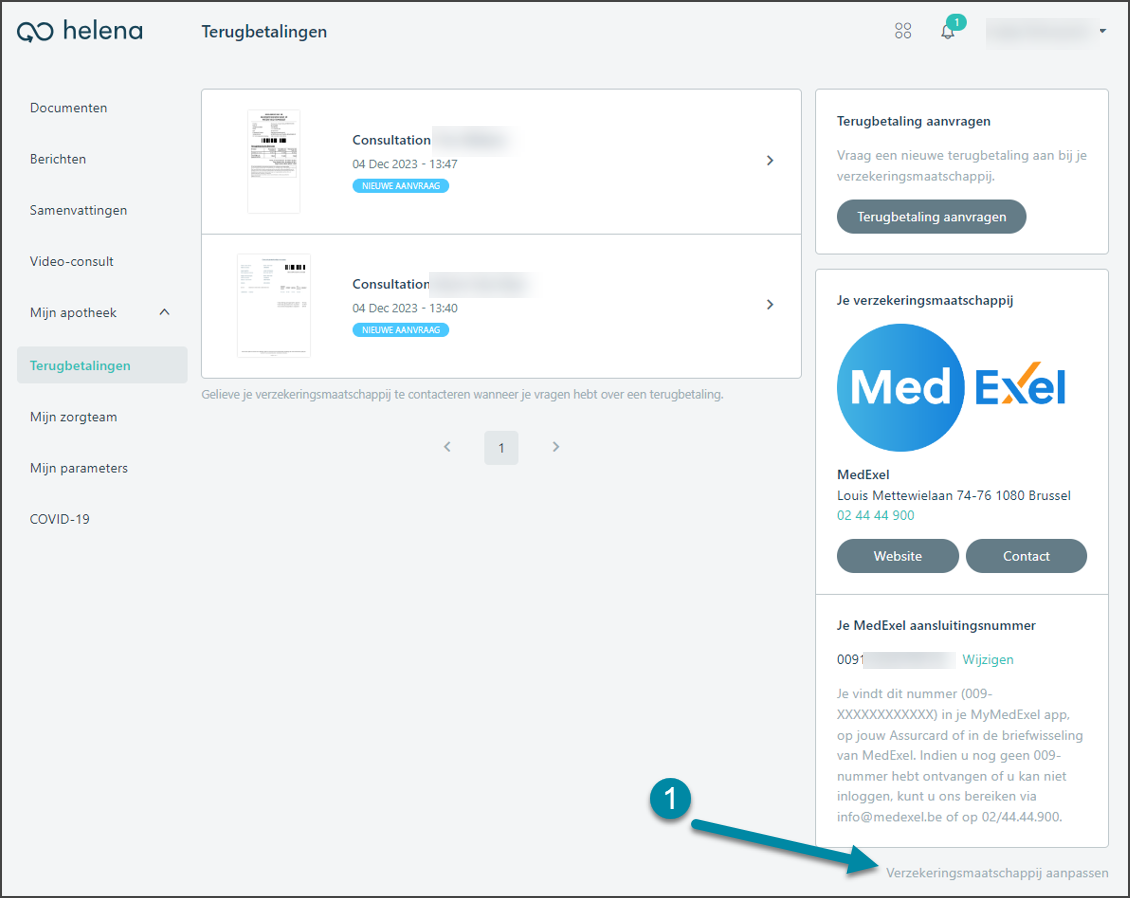Image resolution: width=1130 pixels, height=898 pixels.
Task: Click the MedExel logo
Action: coord(951,388)
